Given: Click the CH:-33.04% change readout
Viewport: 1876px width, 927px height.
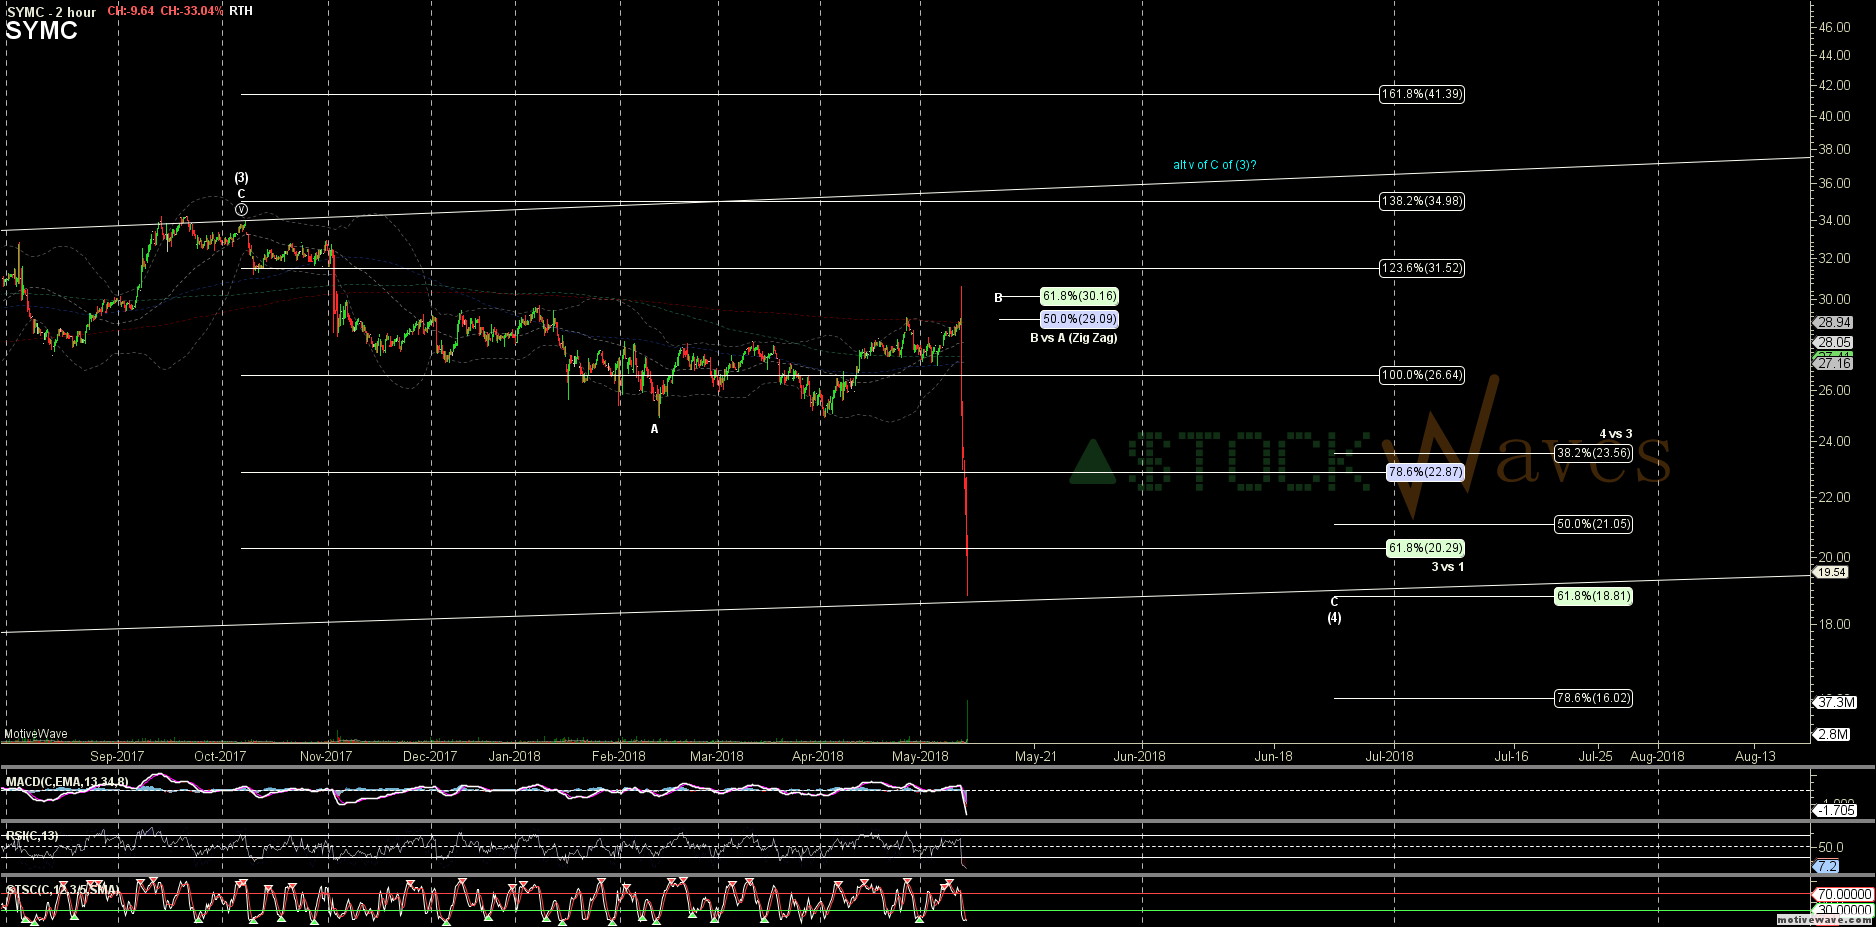Looking at the screenshot, I should (192, 11).
